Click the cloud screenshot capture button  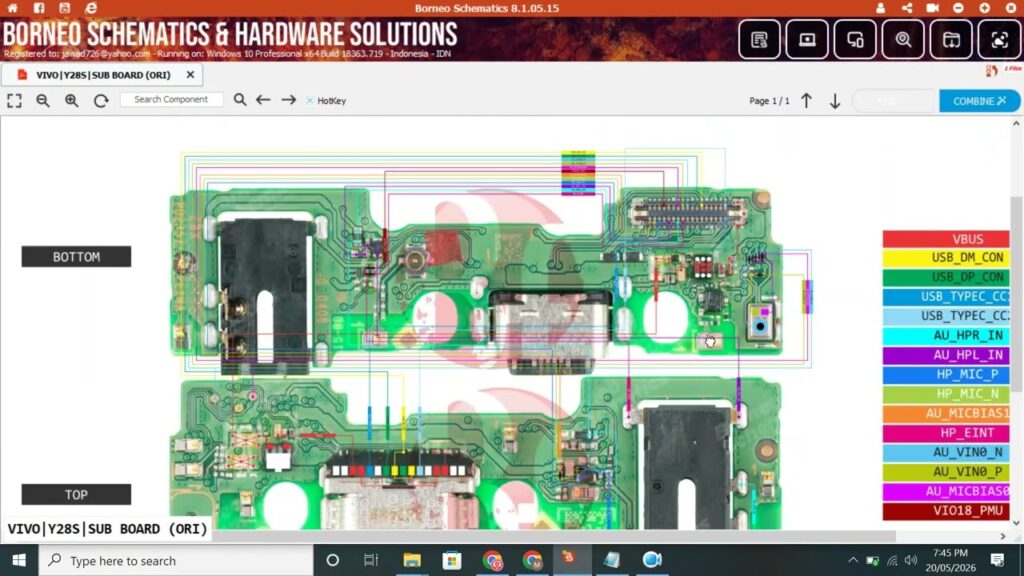(x=999, y=39)
